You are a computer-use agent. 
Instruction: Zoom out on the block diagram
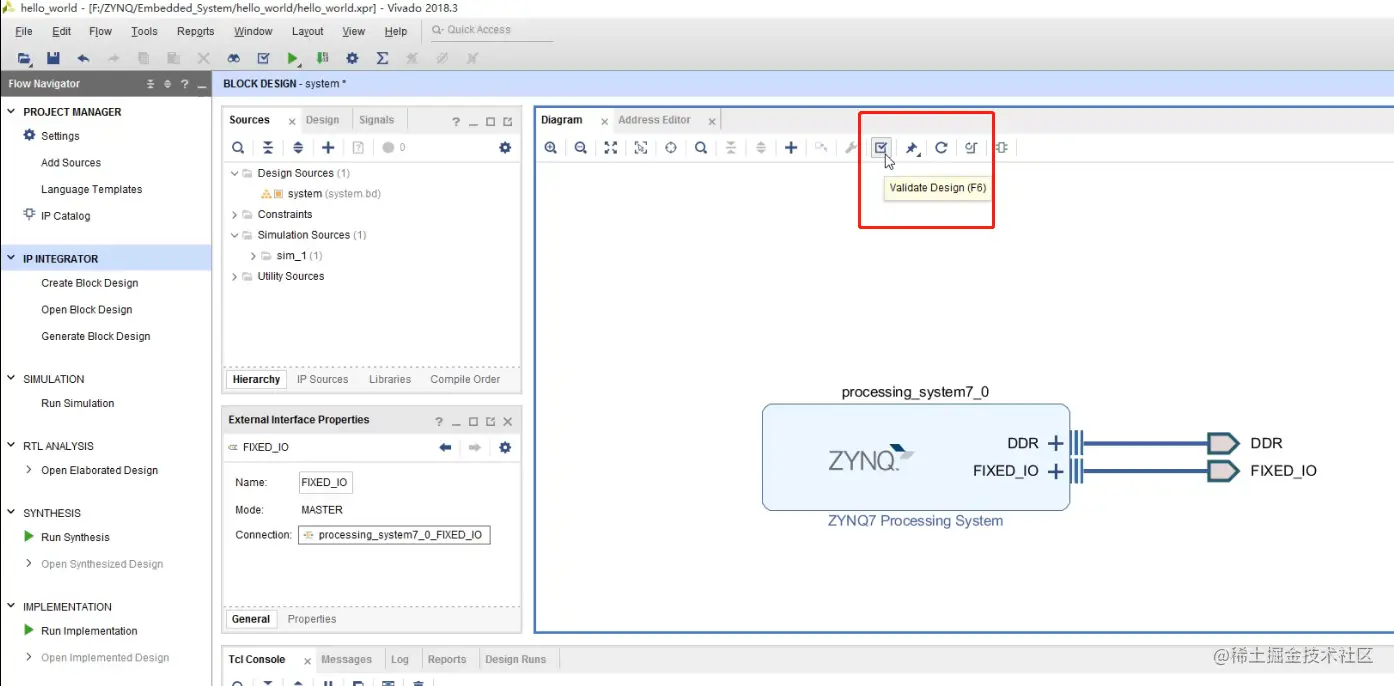click(581, 148)
